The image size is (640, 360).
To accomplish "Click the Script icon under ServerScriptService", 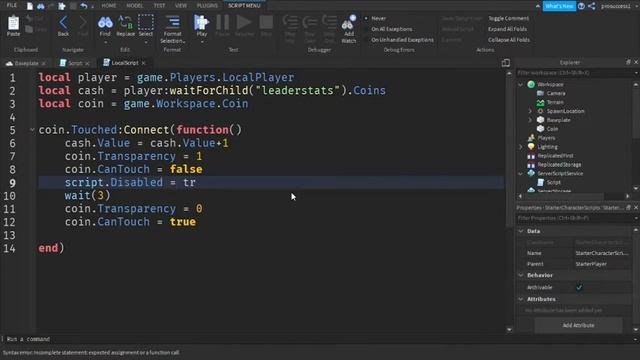I will pos(540,182).
